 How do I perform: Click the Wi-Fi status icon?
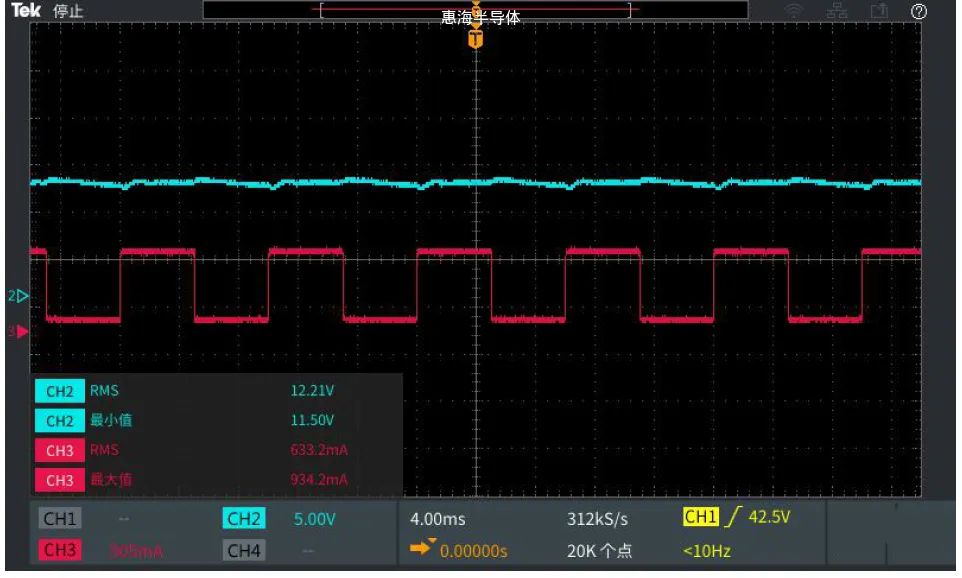click(x=795, y=11)
